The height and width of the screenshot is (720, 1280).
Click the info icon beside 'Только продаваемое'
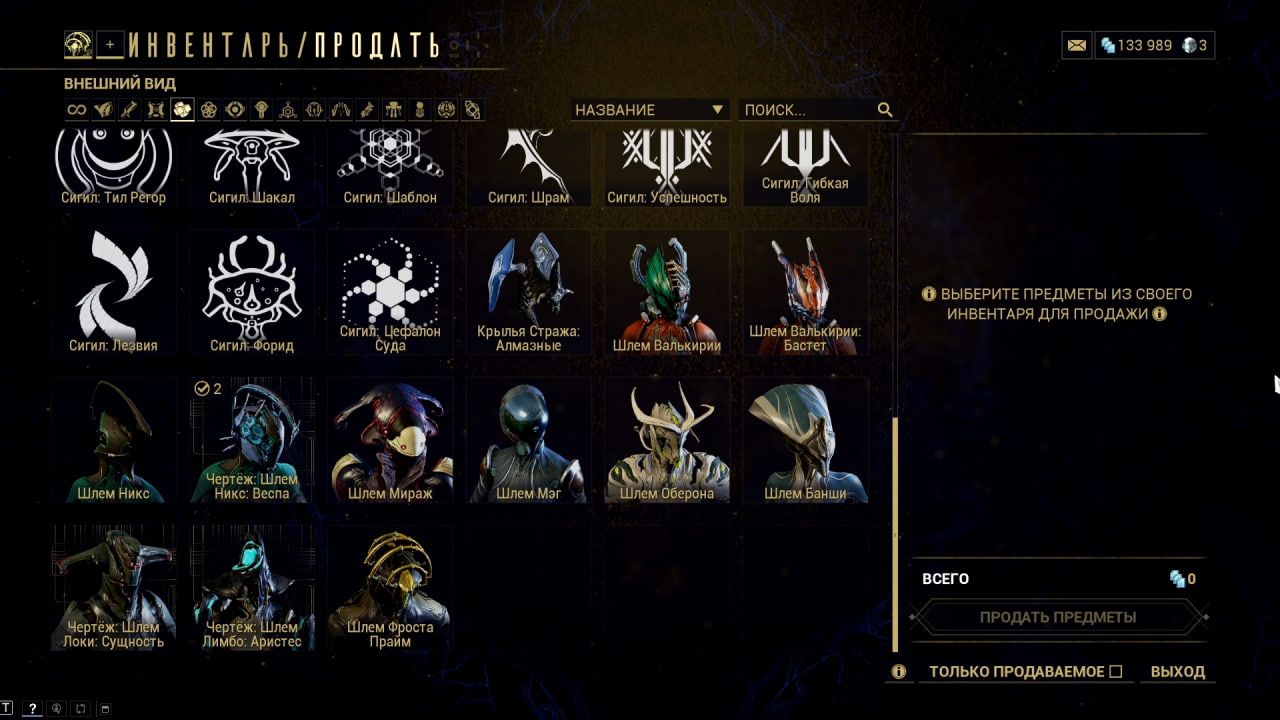point(899,672)
